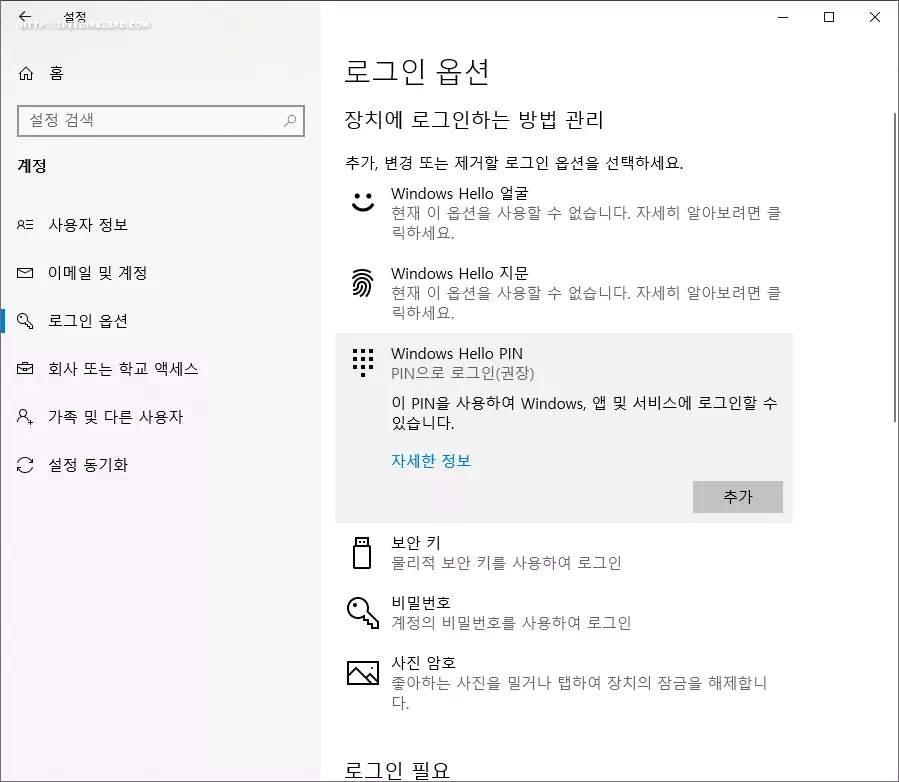The width and height of the screenshot is (899, 782).
Task: Minimize the Settings window
Action: (x=783, y=17)
